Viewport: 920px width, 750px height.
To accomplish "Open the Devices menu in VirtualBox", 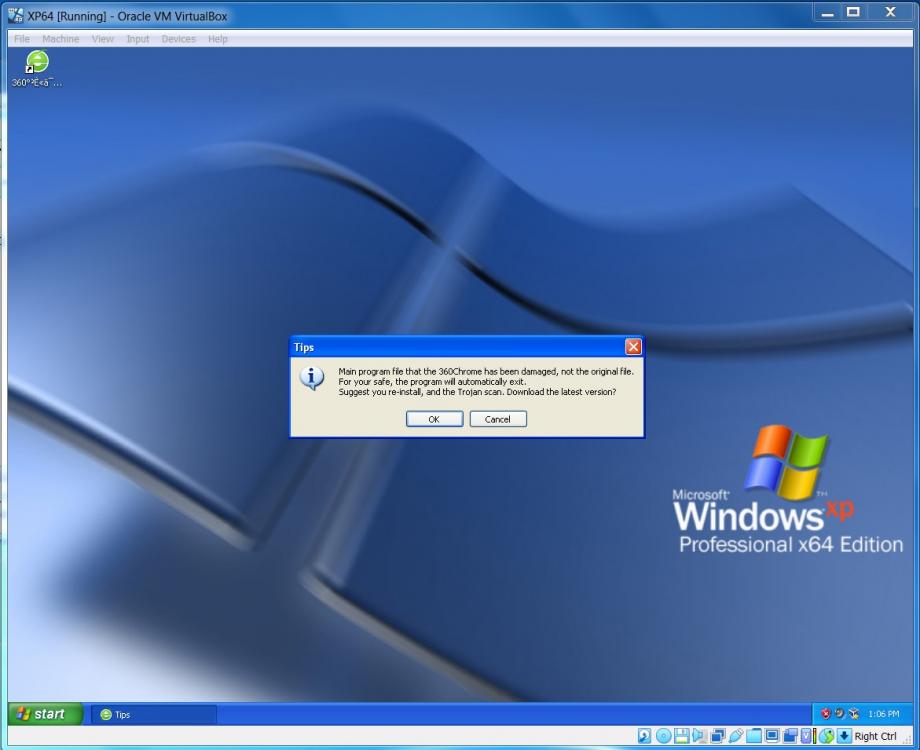I will coord(178,38).
